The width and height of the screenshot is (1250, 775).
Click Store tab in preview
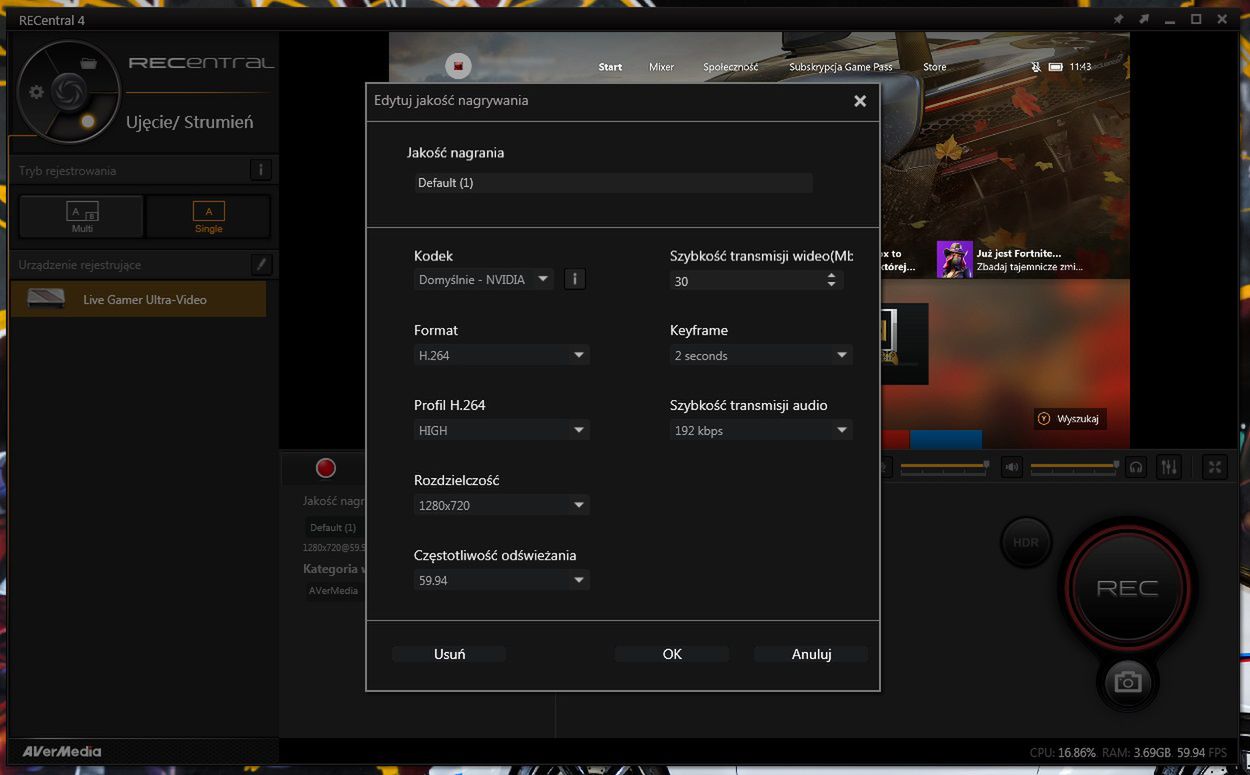pyautogui.click(x=934, y=67)
